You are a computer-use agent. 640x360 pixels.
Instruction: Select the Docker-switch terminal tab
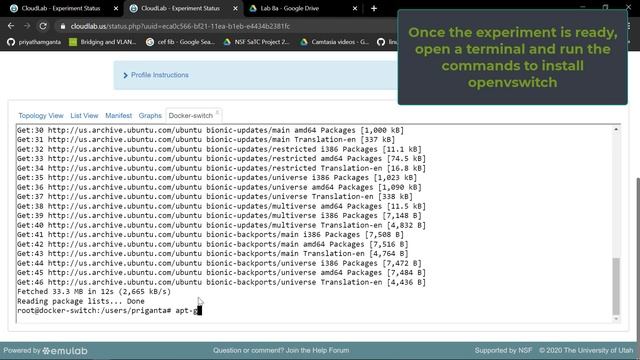(191, 116)
